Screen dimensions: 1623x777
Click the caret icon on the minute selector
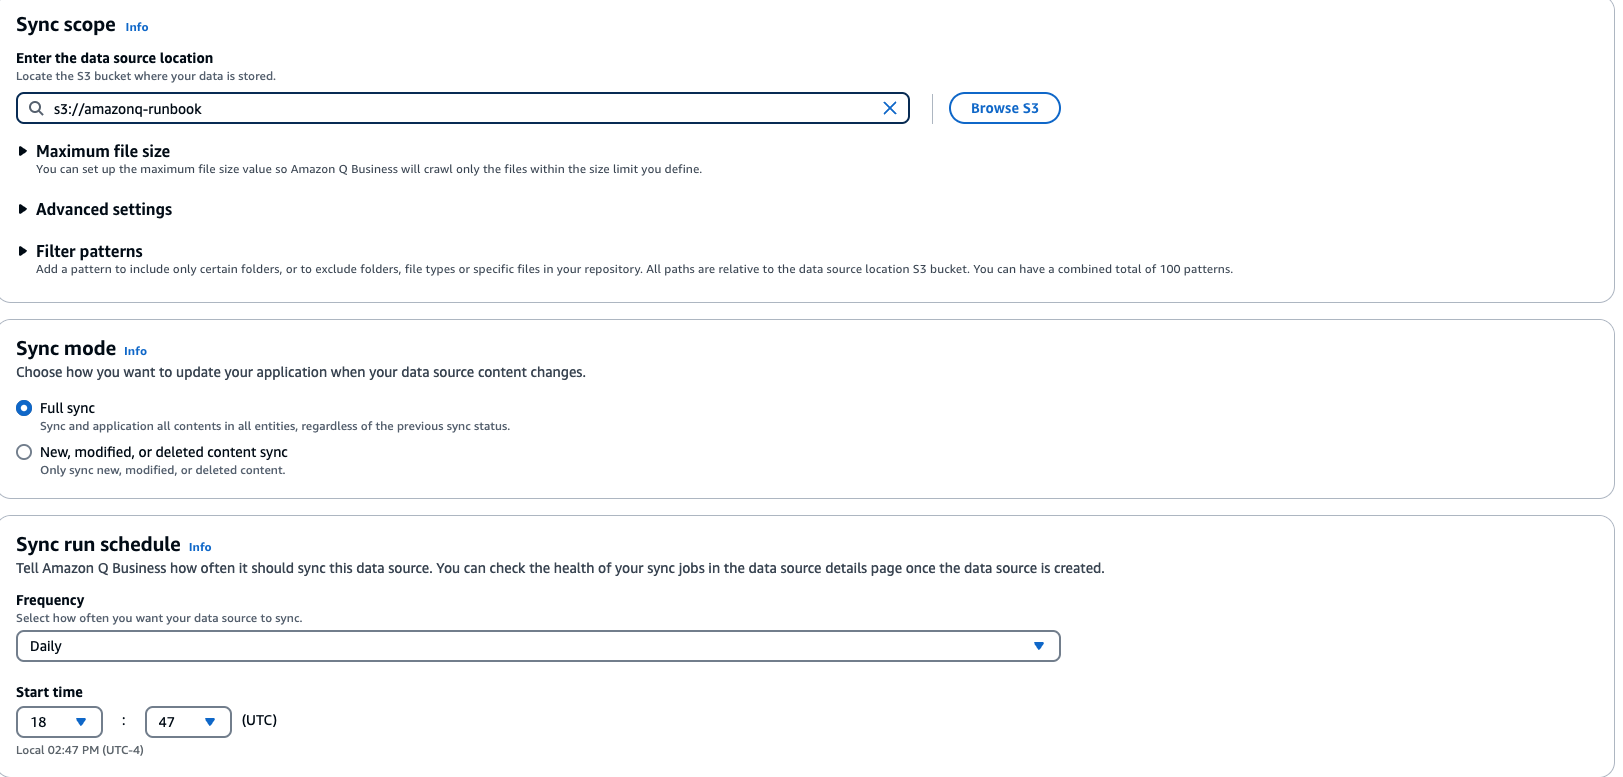212,721
